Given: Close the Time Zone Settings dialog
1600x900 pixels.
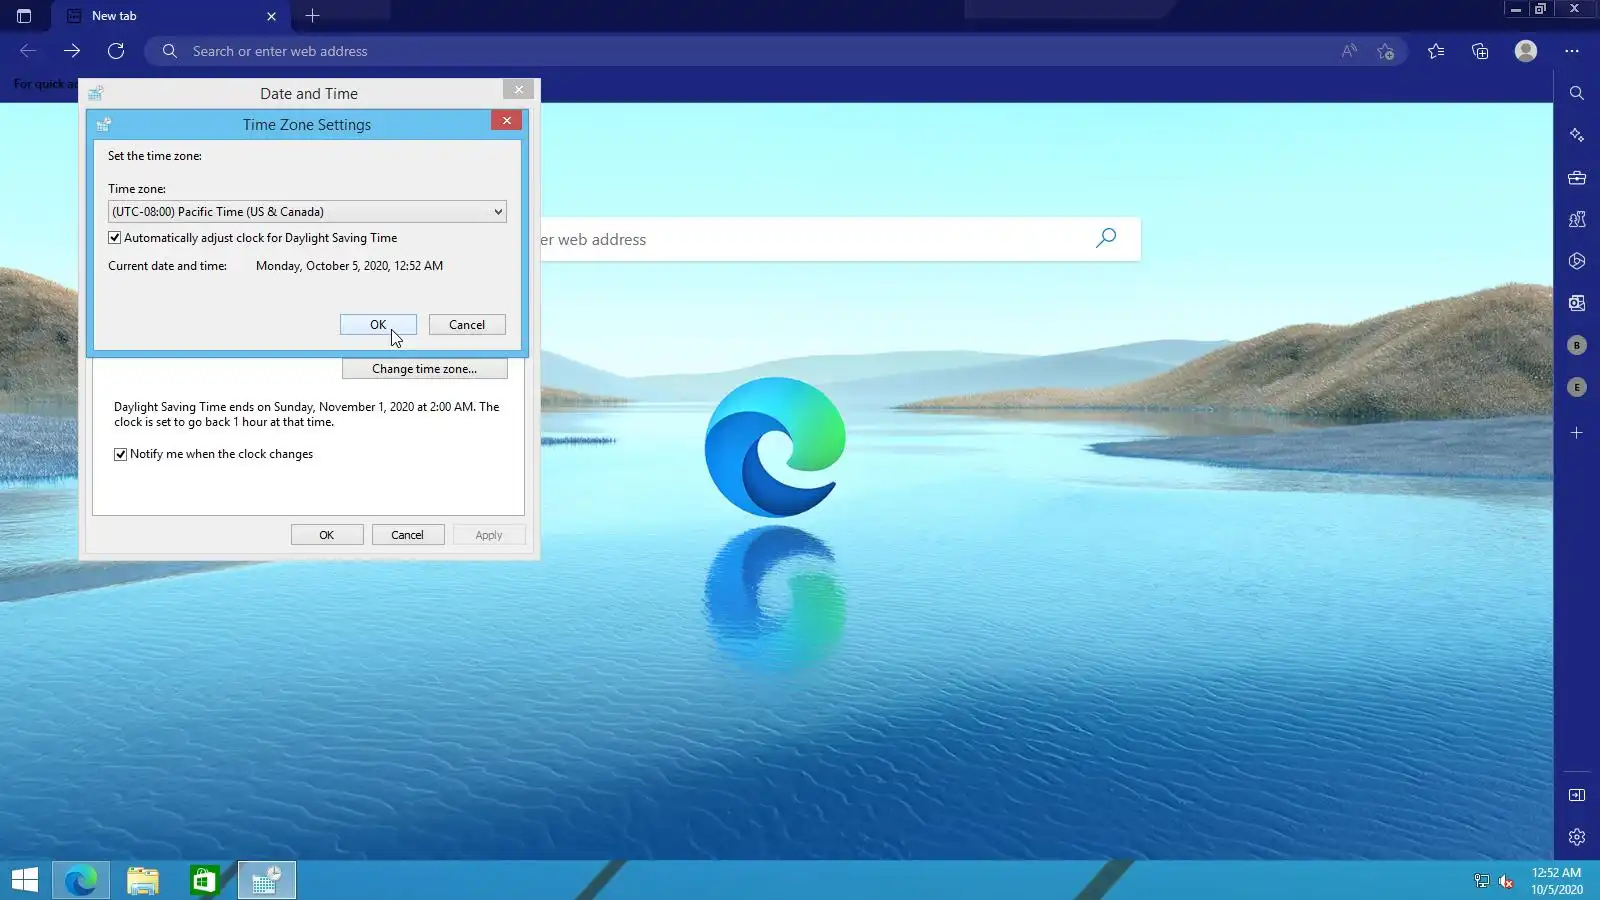Looking at the screenshot, I should coord(507,121).
